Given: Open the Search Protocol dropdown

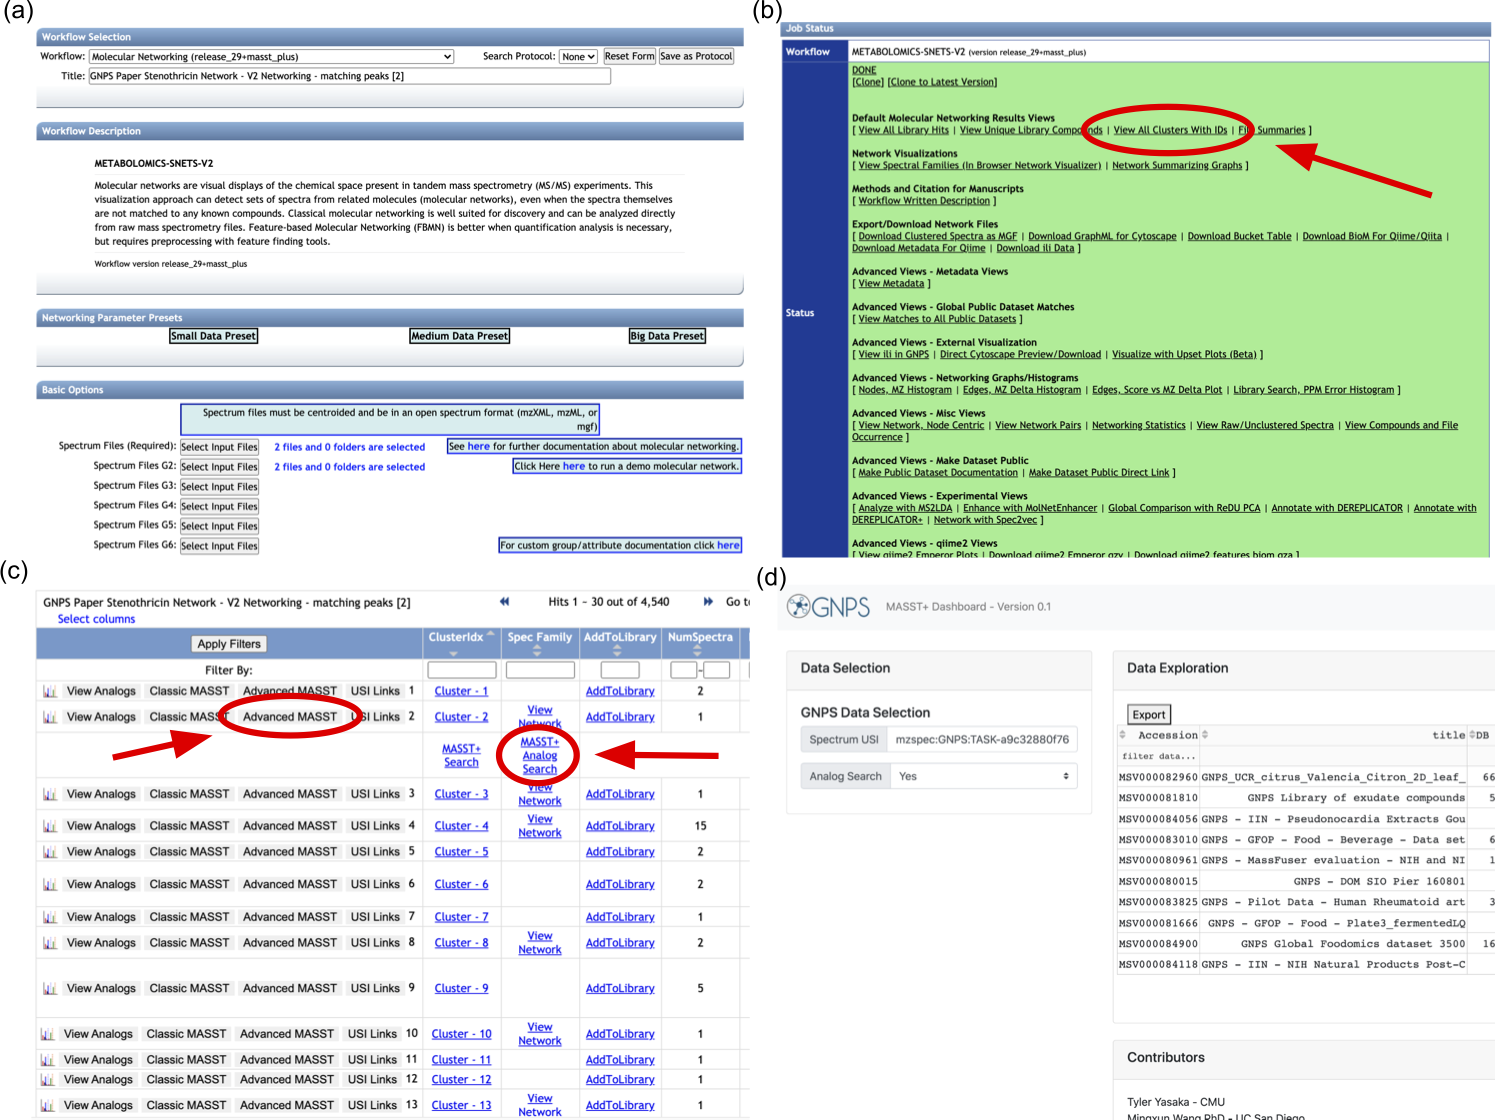Looking at the screenshot, I should pyautogui.click(x=578, y=57).
